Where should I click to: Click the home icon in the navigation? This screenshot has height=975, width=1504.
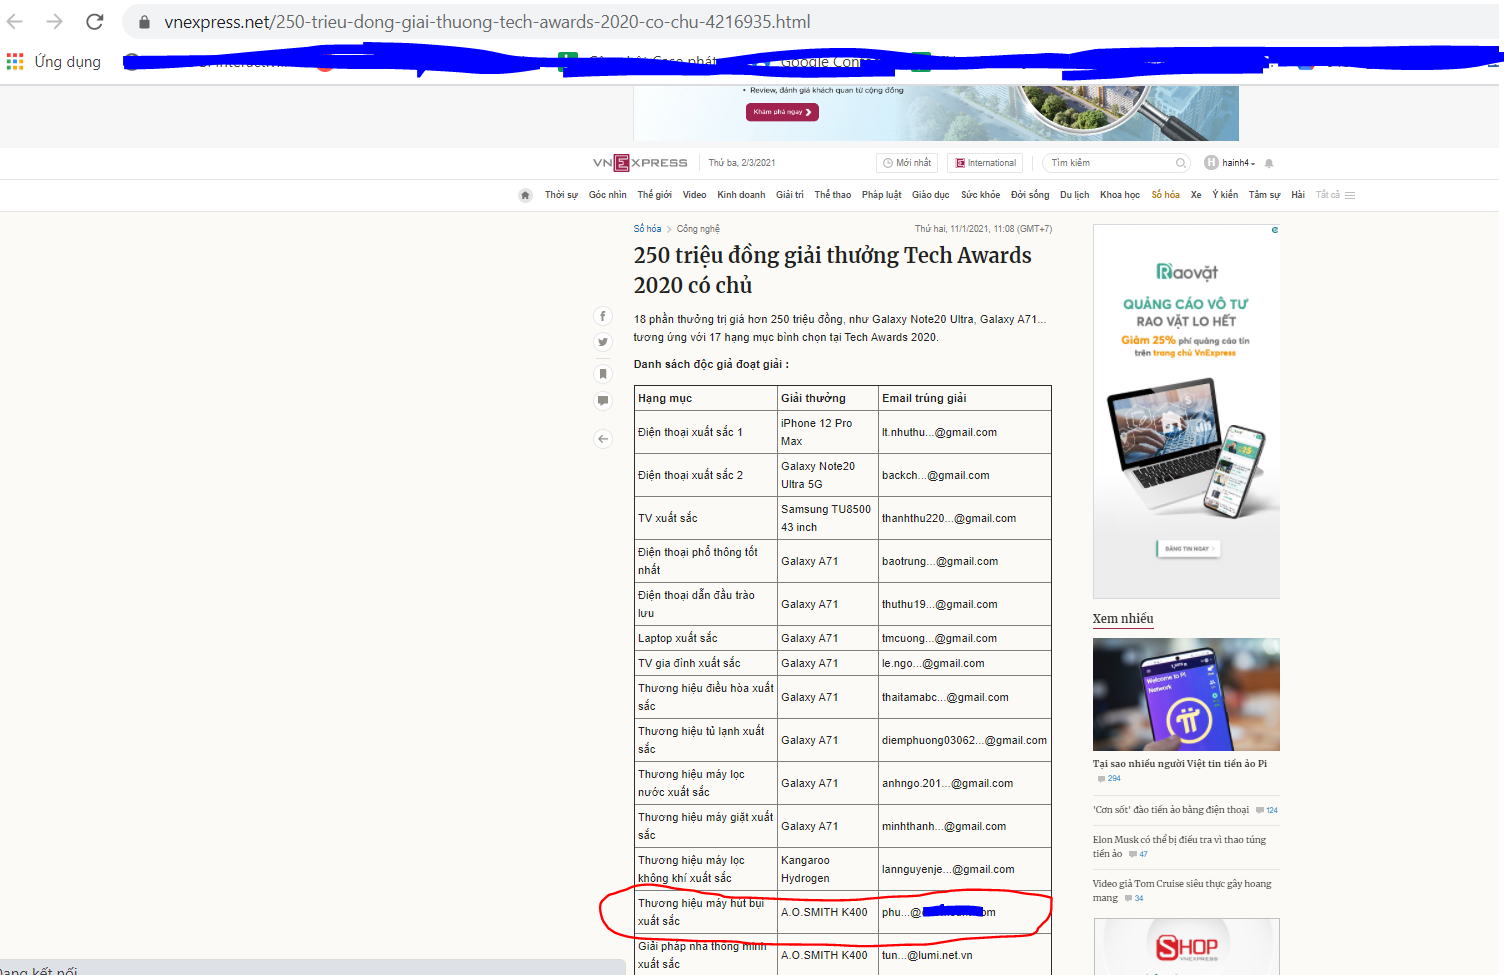[x=525, y=195]
